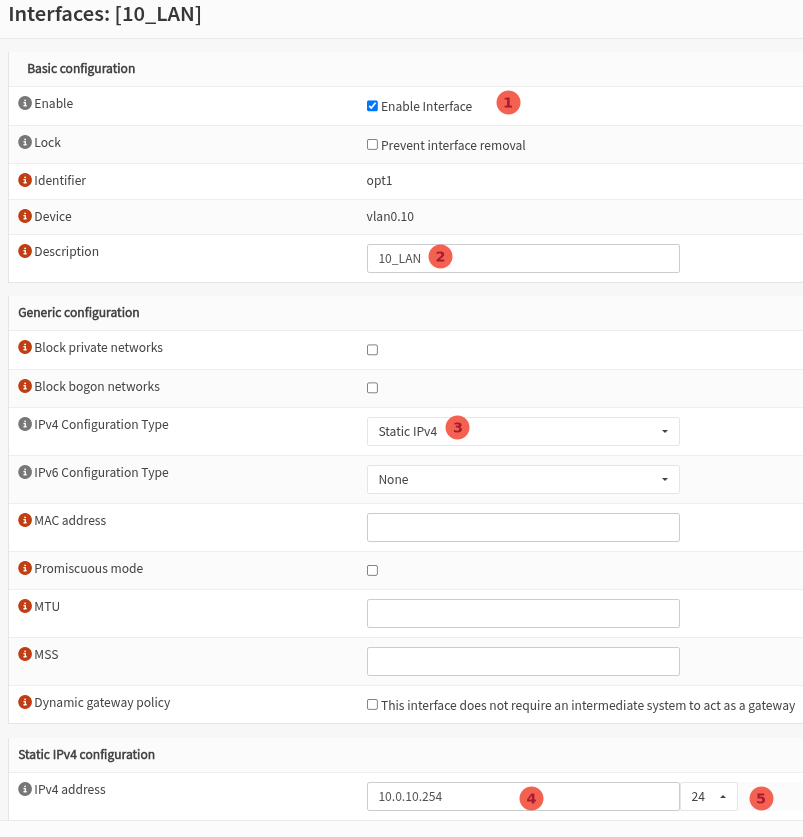Toggle Promiscuous mode on
Screen dimensions: 803x837
(x=372, y=570)
